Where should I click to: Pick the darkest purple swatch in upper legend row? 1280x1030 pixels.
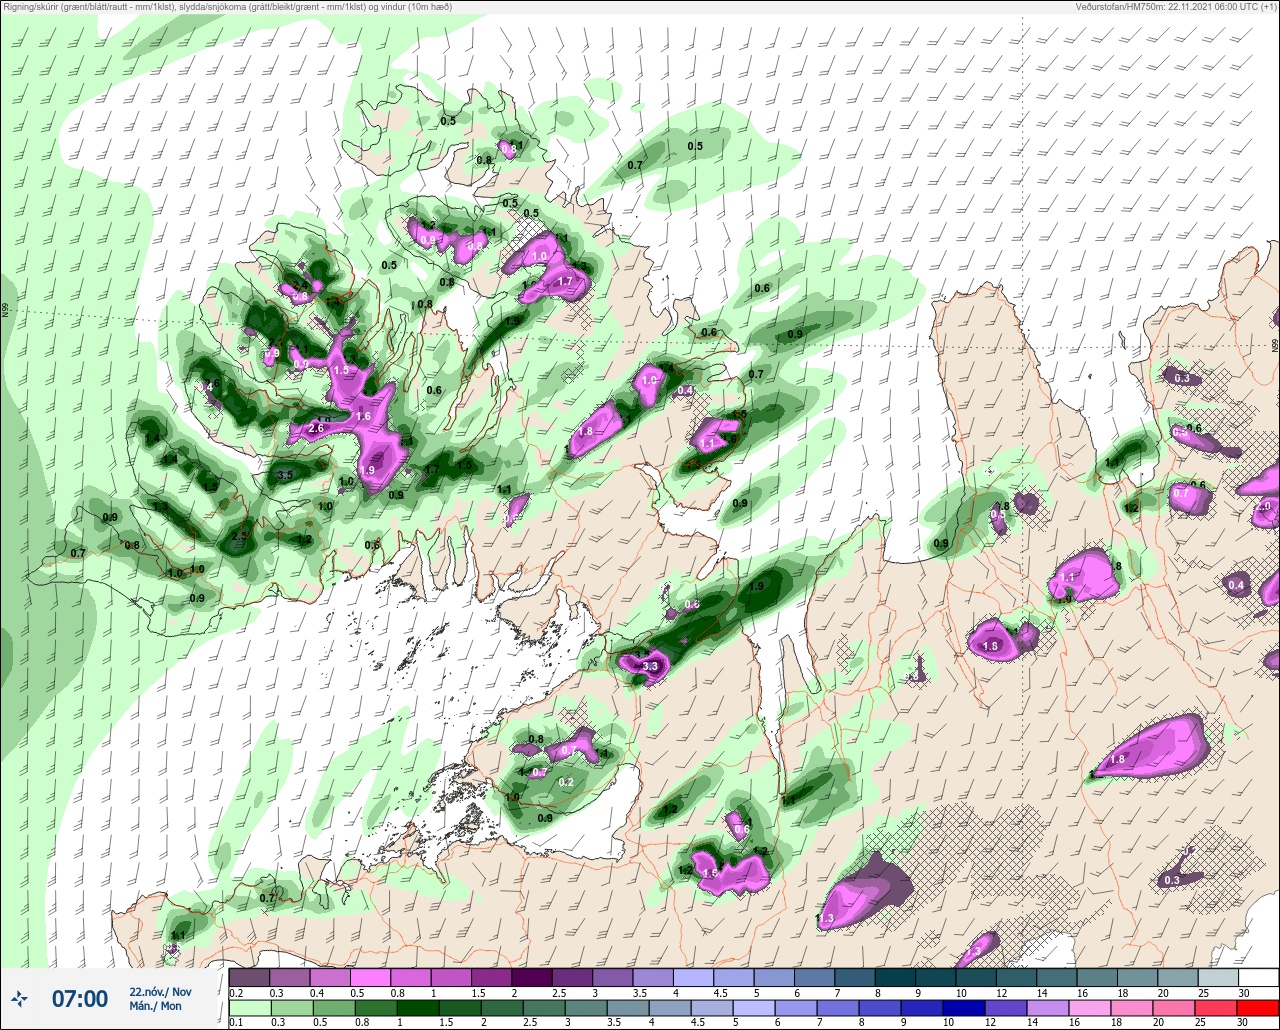point(532,977)
